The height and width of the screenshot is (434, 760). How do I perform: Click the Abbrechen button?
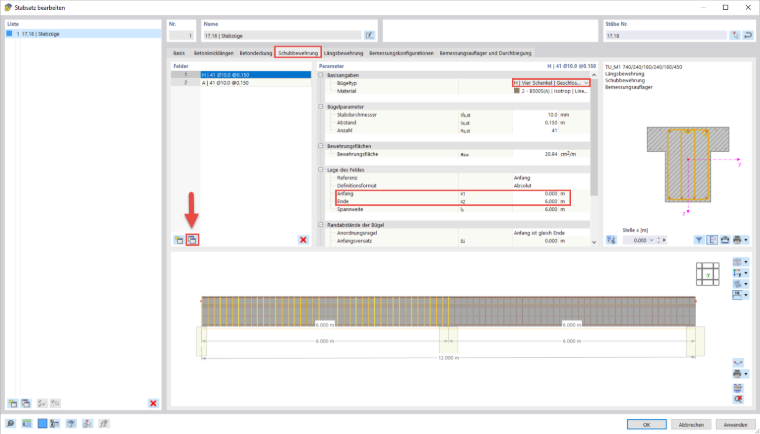(691, 424)
